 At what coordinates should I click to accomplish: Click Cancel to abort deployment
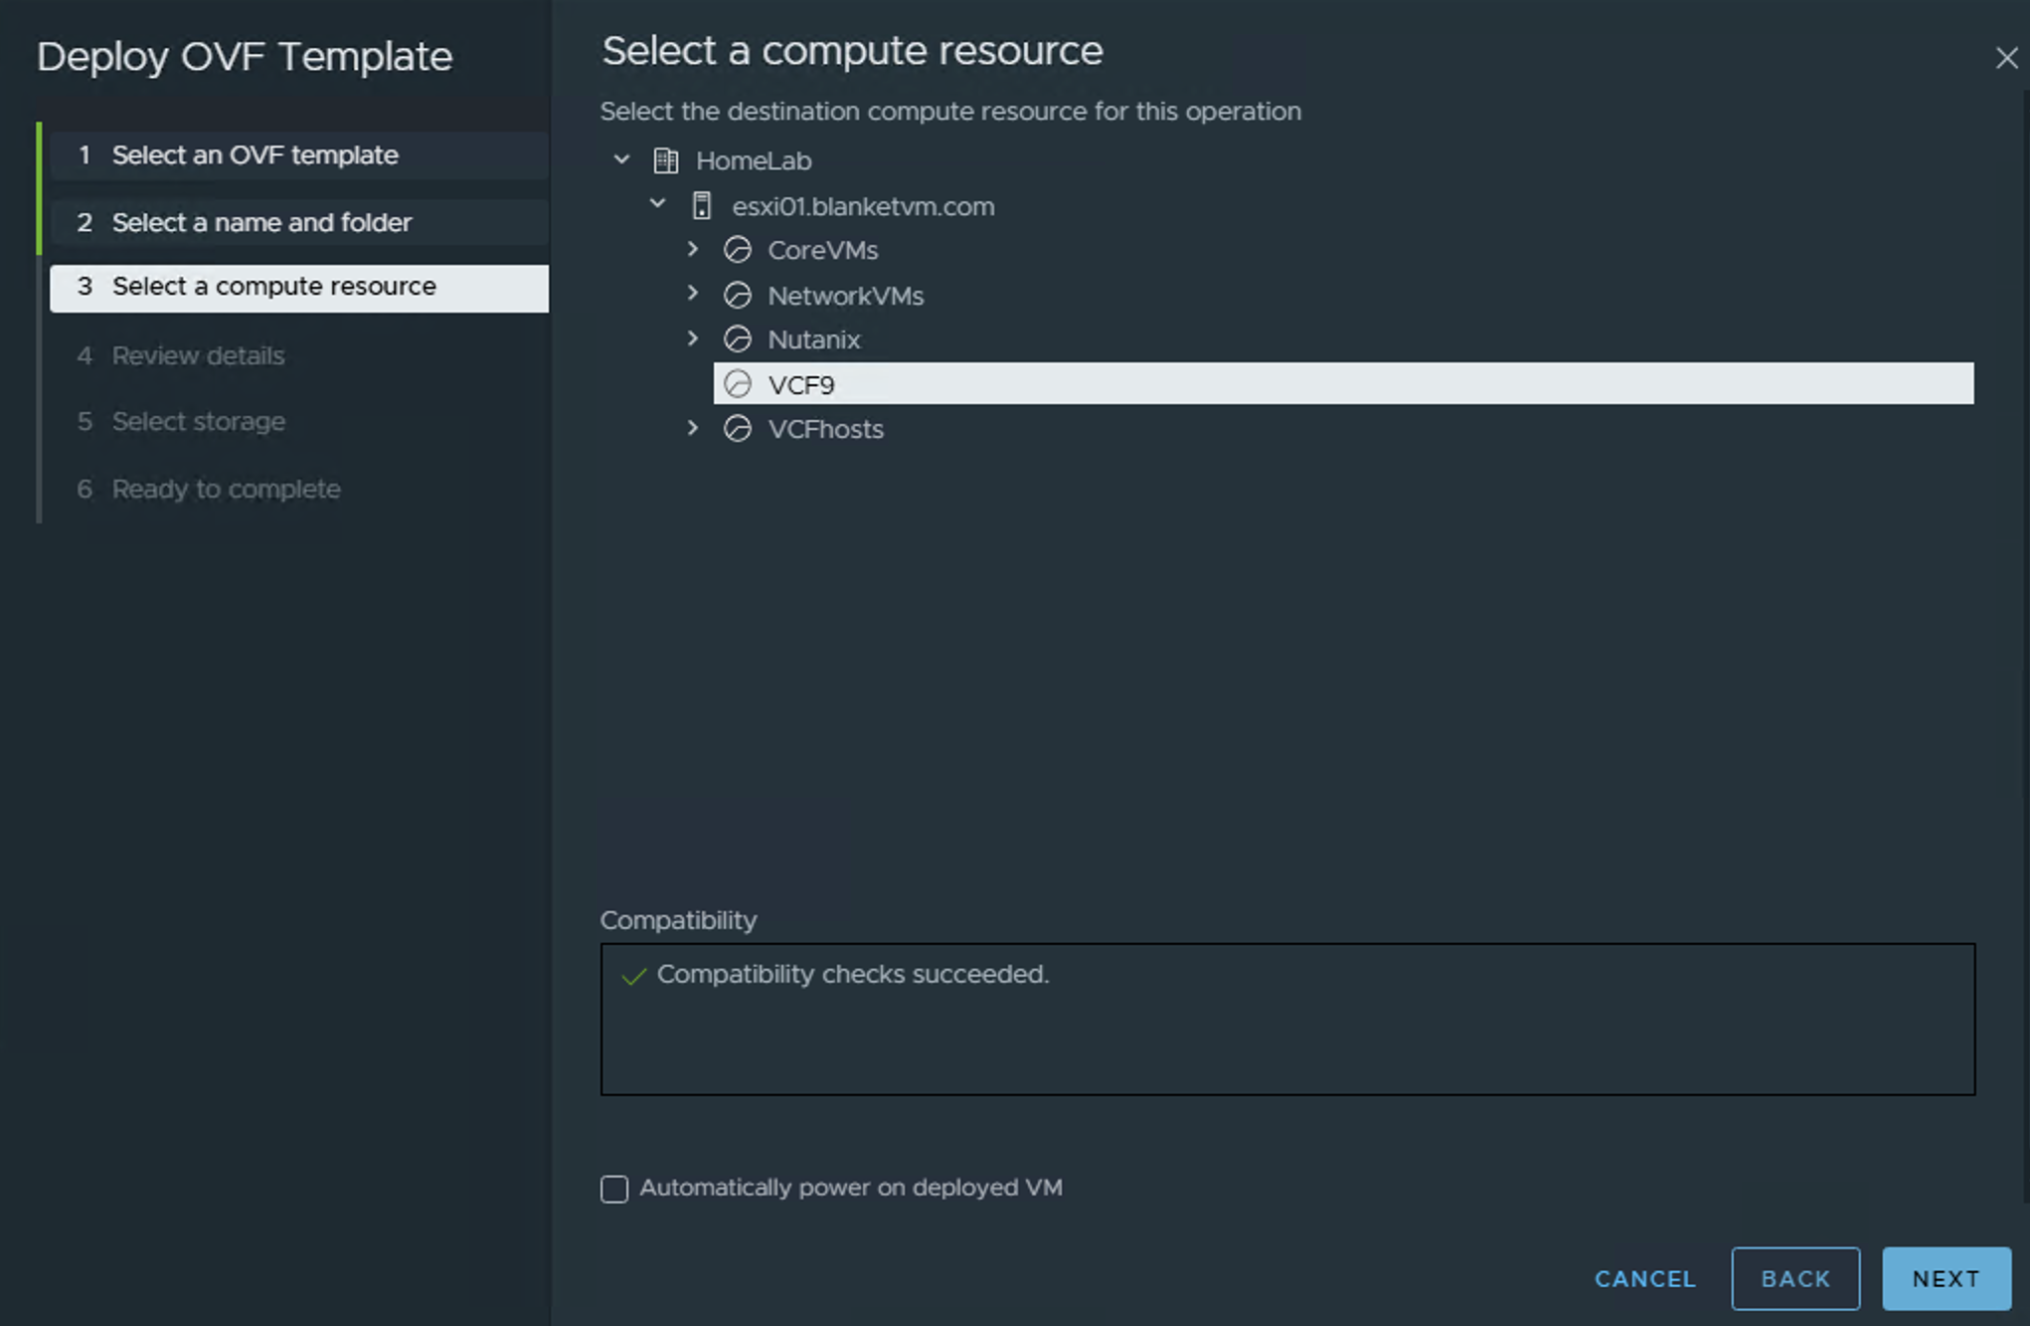point(1644,1278)
